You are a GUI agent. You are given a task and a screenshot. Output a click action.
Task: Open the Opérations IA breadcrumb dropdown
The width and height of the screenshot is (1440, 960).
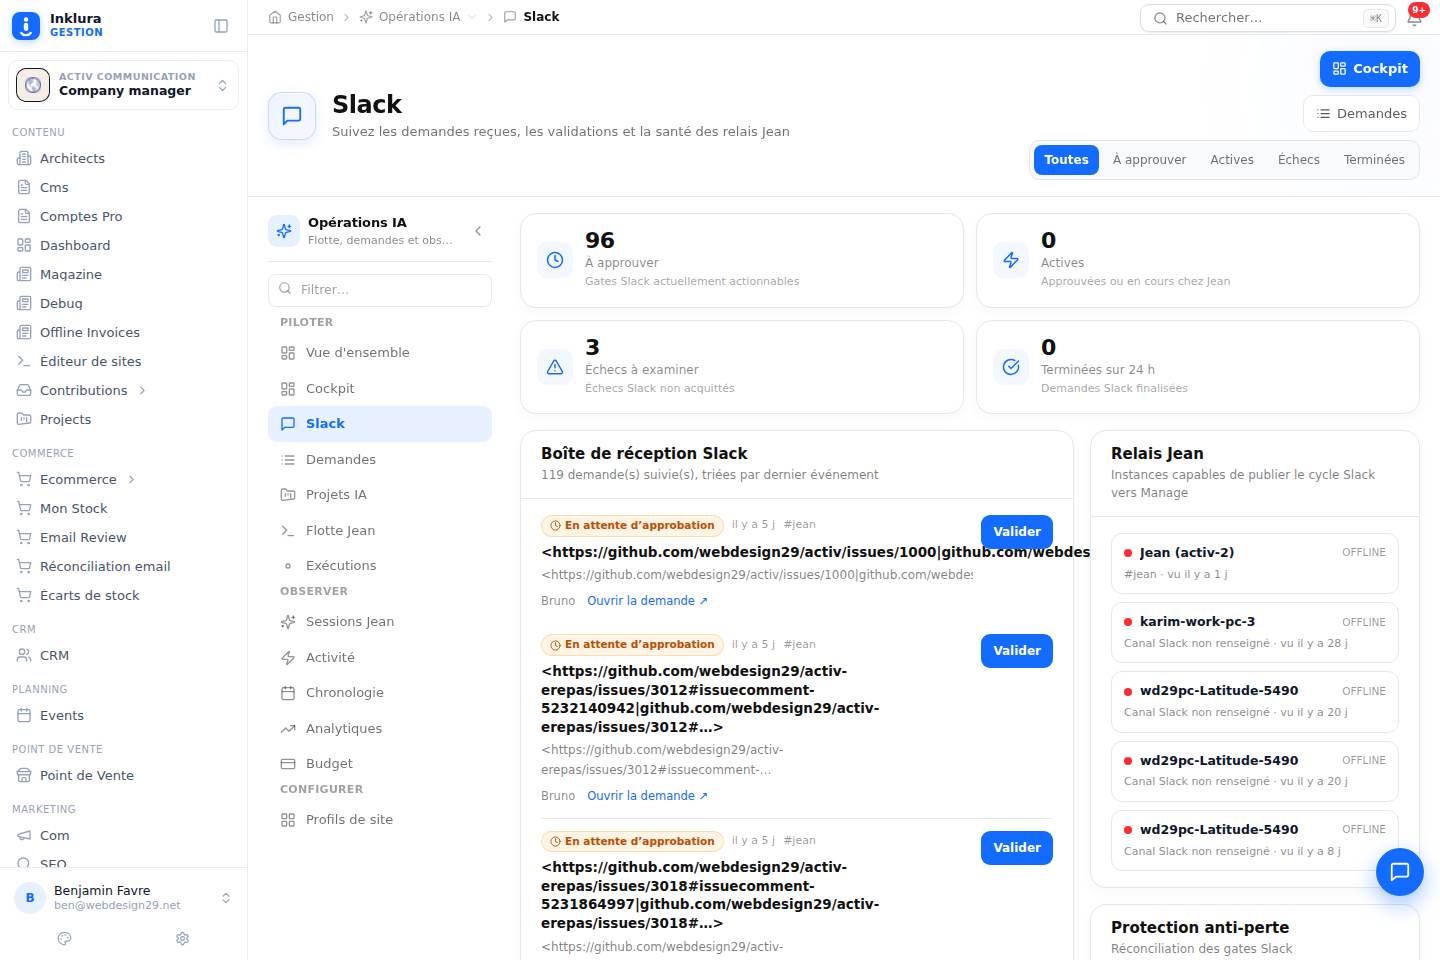tap(472, 17)
